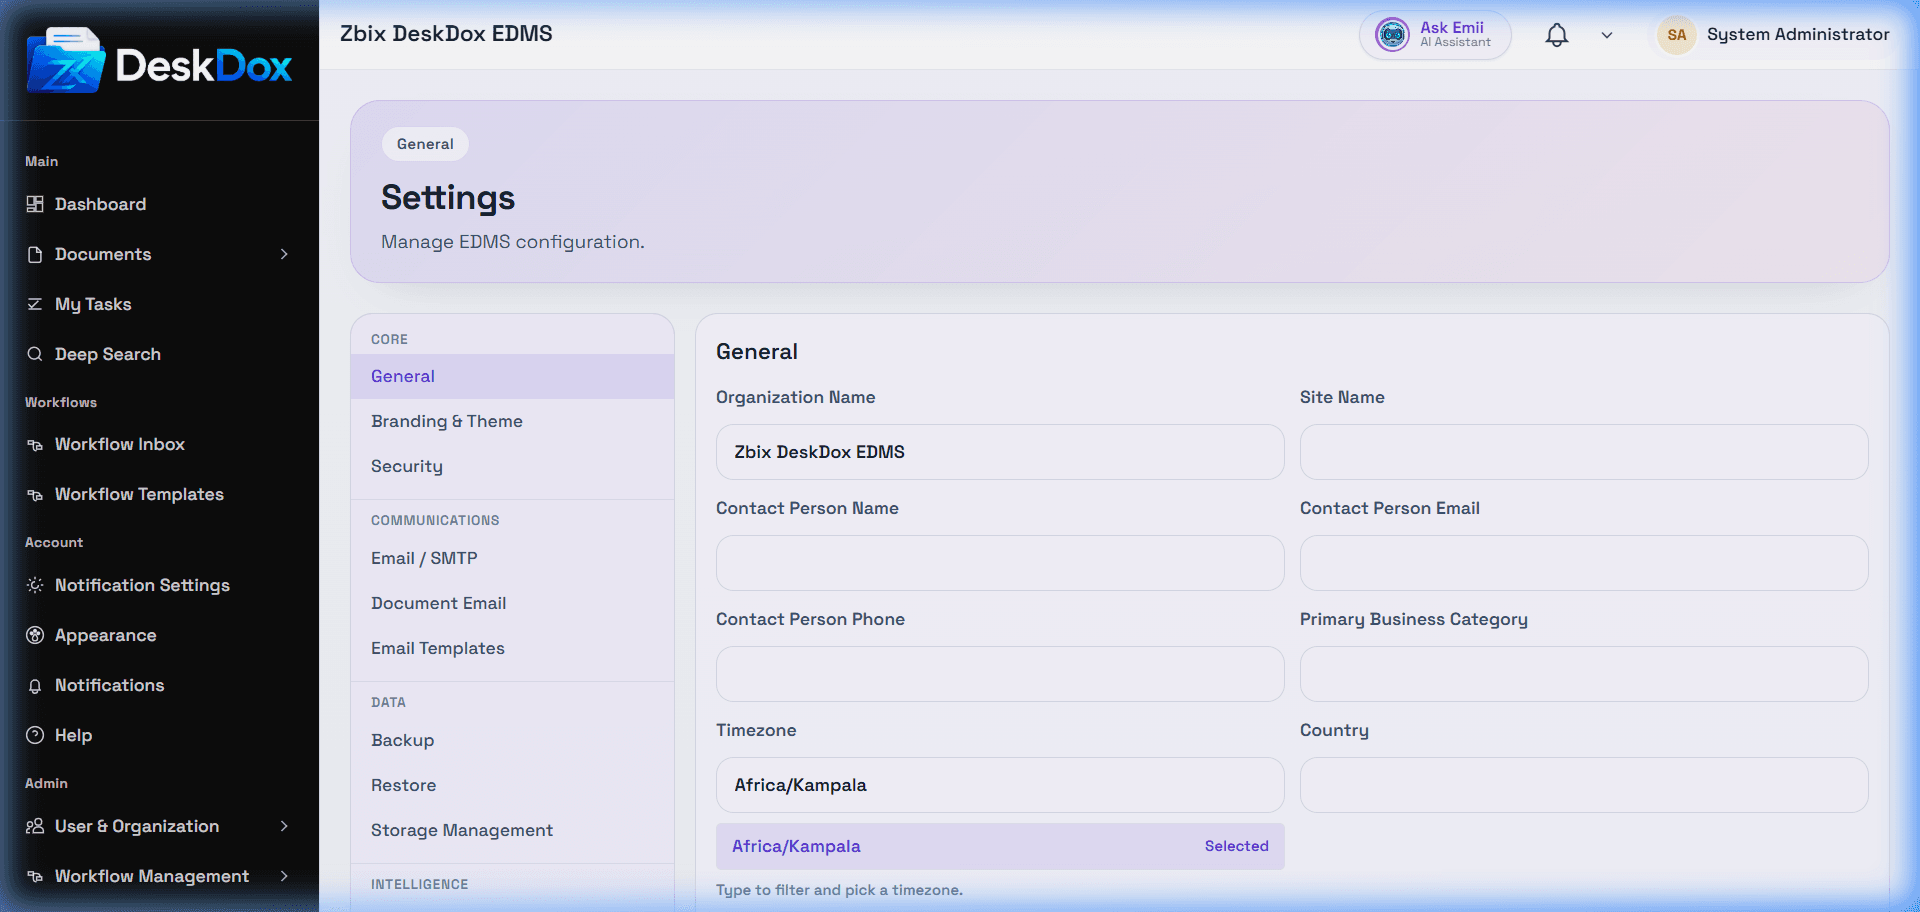1920x912 pixels.
Task: Expand the Workflow Management chevron
Action: click(284, 876)
